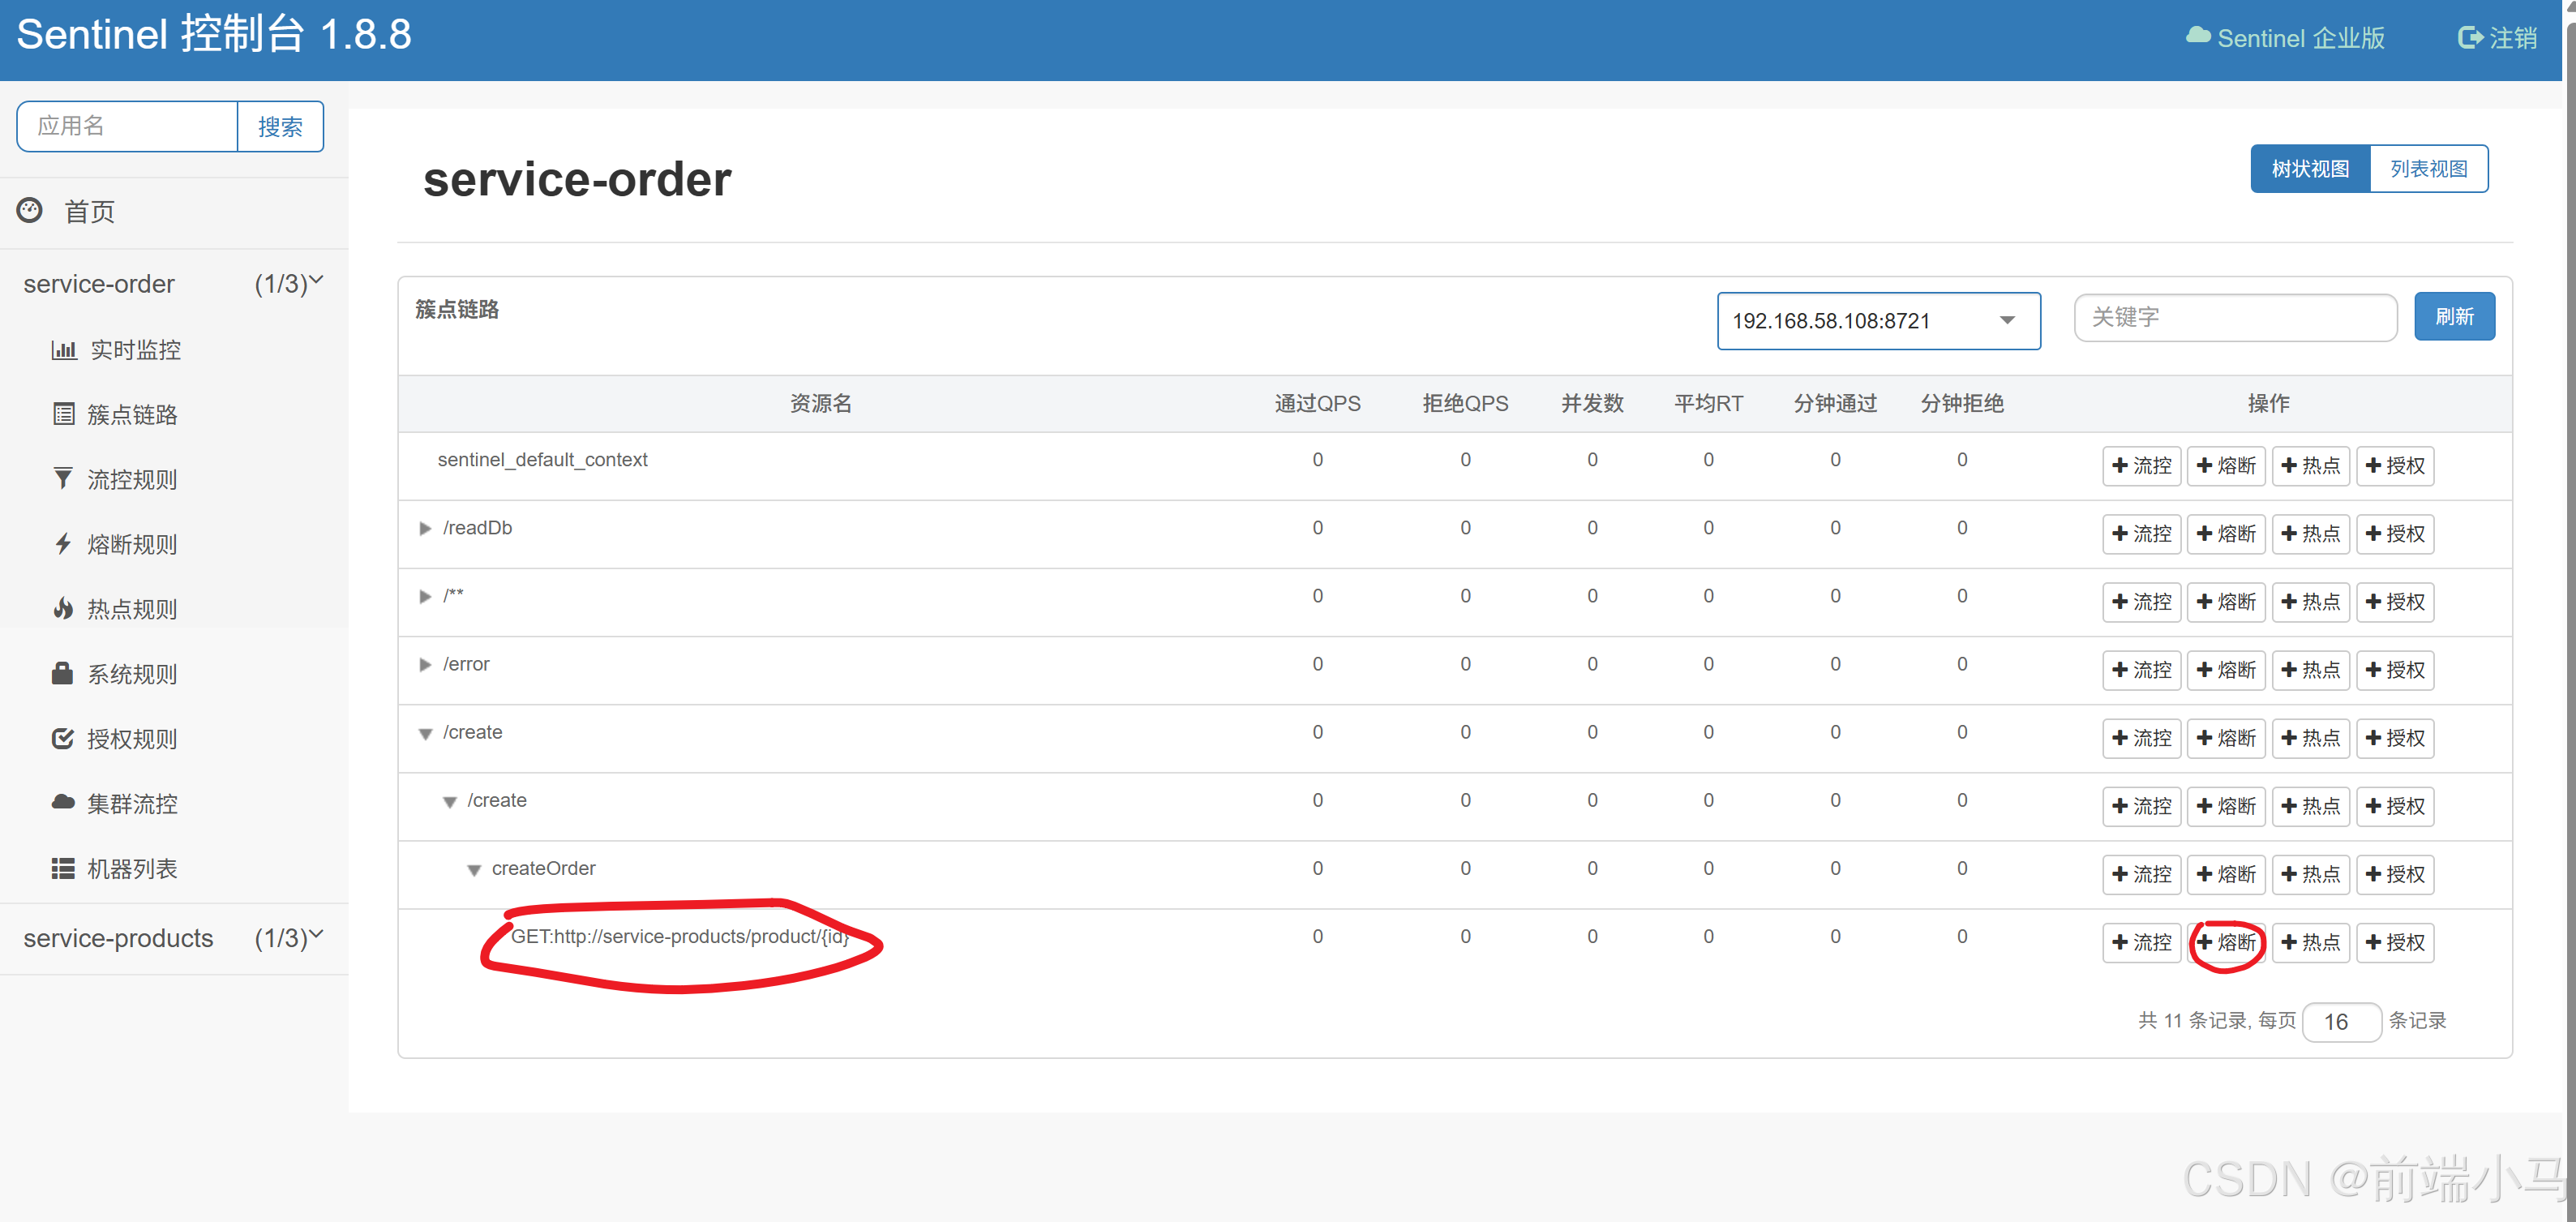The width and height of the screenshot is (2576, 1222).
Task: Click the records-per-page field showing 16
Action: click(2341, 1021)
